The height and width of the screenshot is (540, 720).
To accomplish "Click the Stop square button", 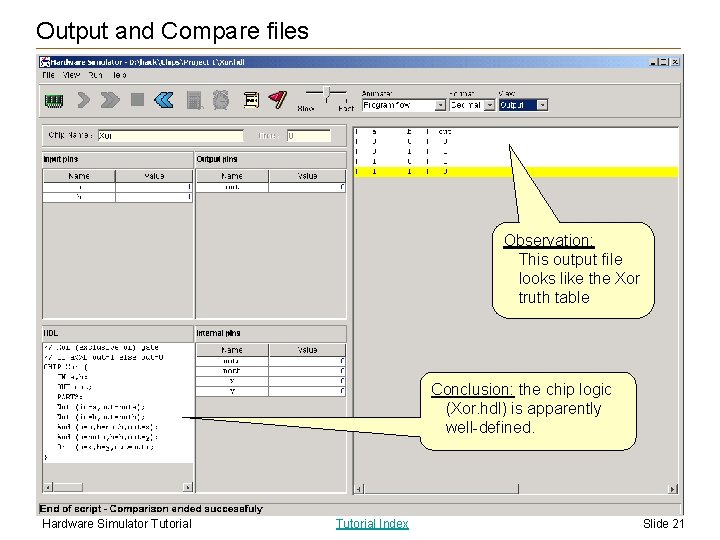I will click(x=137, y=100).
